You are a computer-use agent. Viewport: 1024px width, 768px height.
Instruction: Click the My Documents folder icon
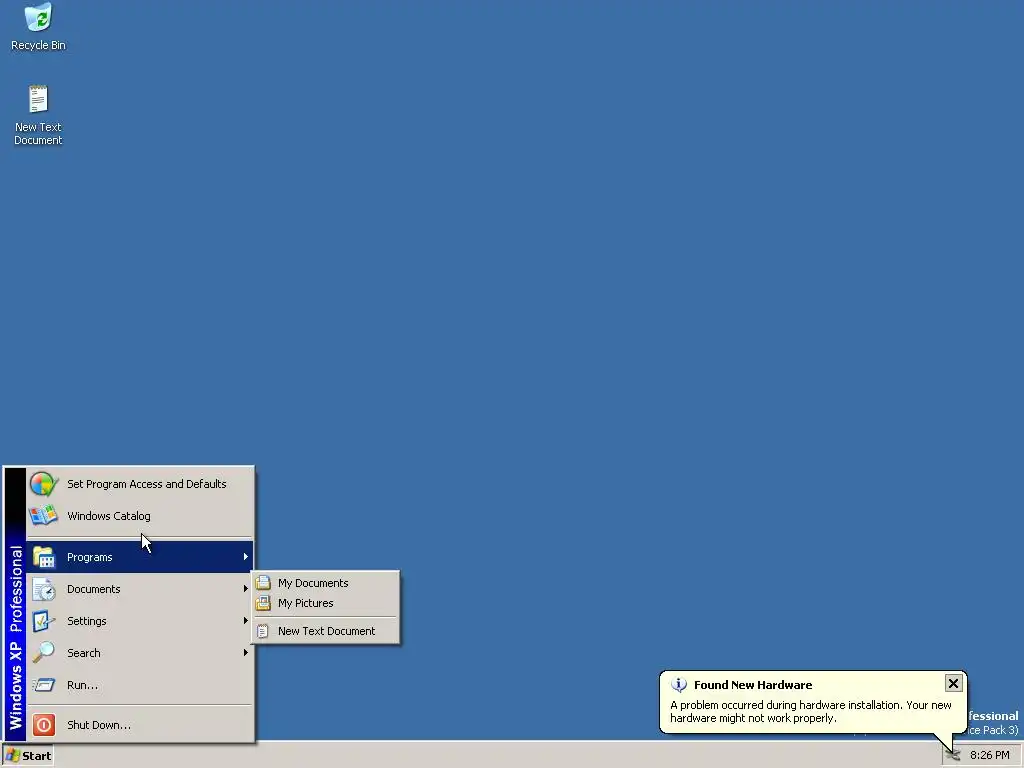(x=263, y=583)
